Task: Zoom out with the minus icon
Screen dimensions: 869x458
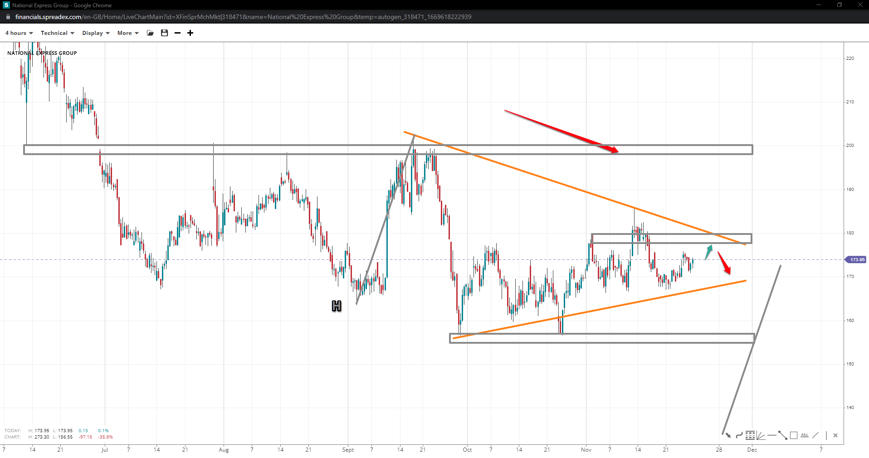Action: [177, 33]
